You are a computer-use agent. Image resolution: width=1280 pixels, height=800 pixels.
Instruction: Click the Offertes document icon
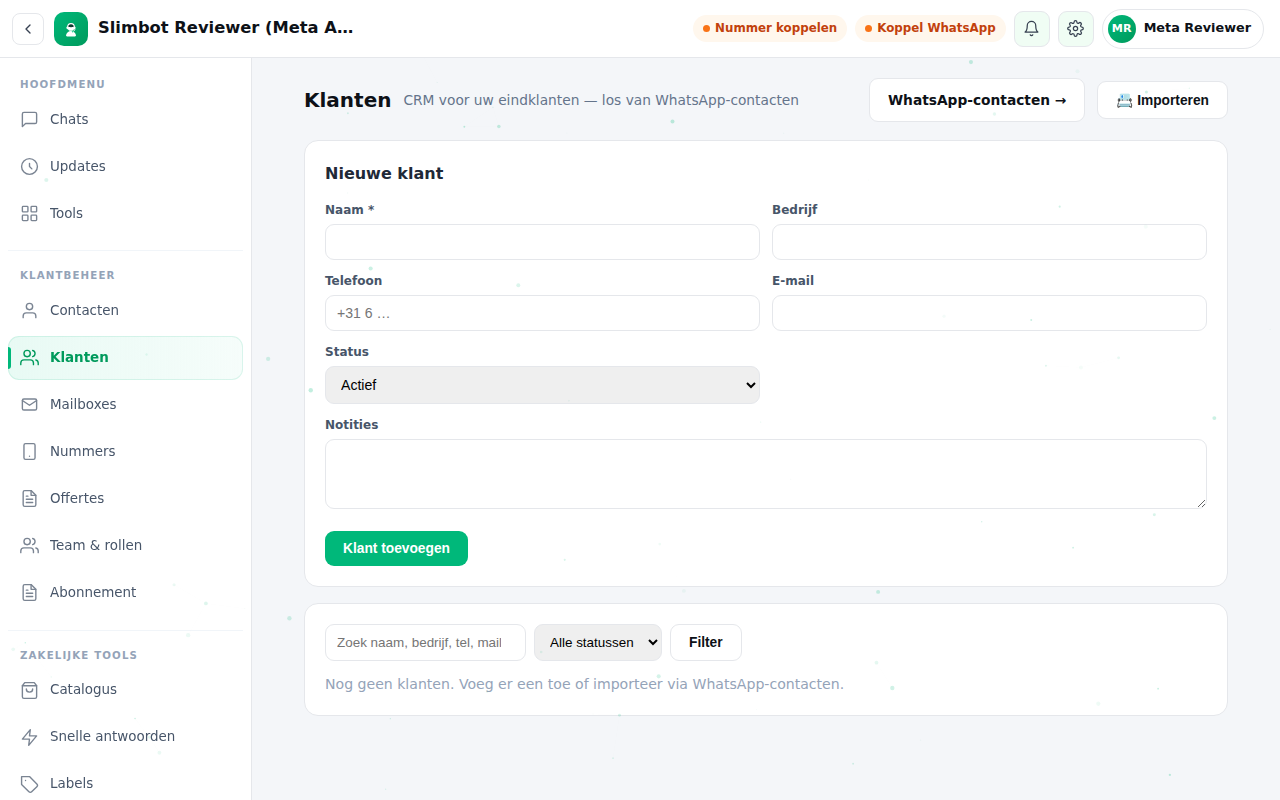pyautogui.click(x=30, y=498)
